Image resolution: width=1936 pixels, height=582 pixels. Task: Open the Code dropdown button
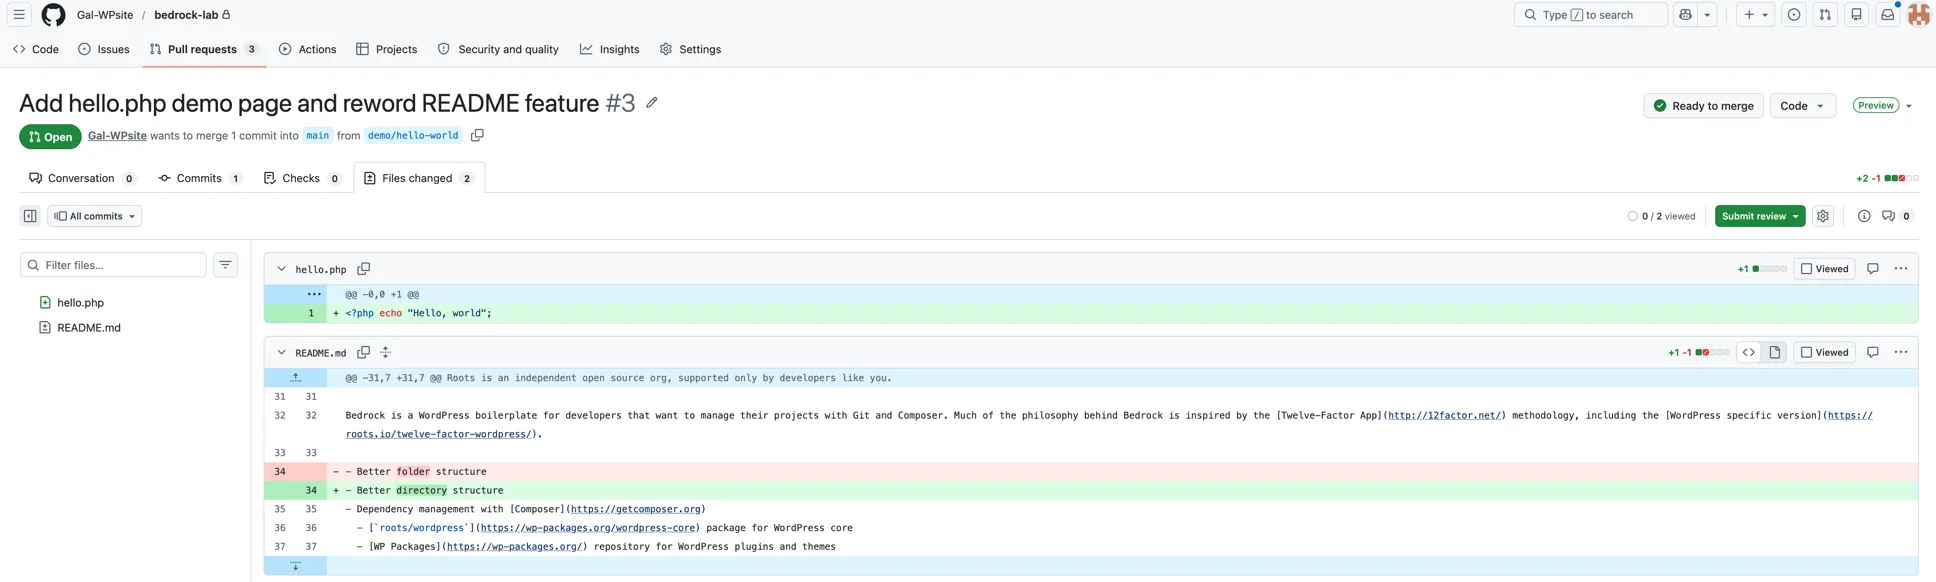click(1802, 106)
